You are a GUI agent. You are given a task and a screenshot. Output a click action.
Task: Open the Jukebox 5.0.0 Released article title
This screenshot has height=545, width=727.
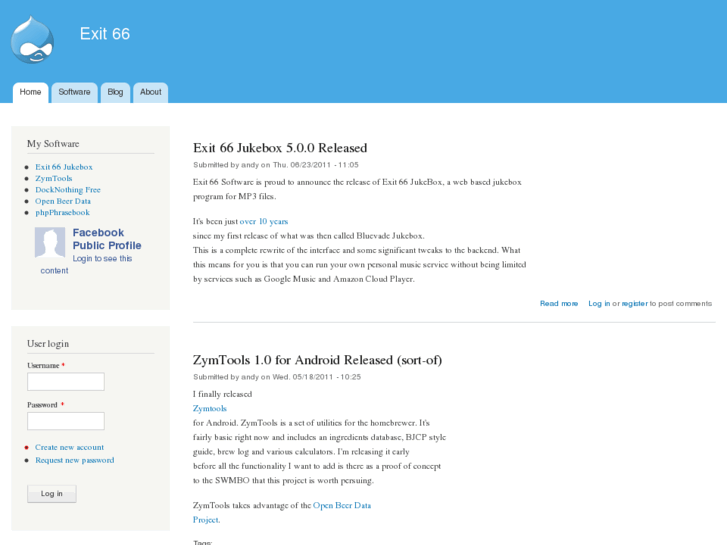pos(280,148)
